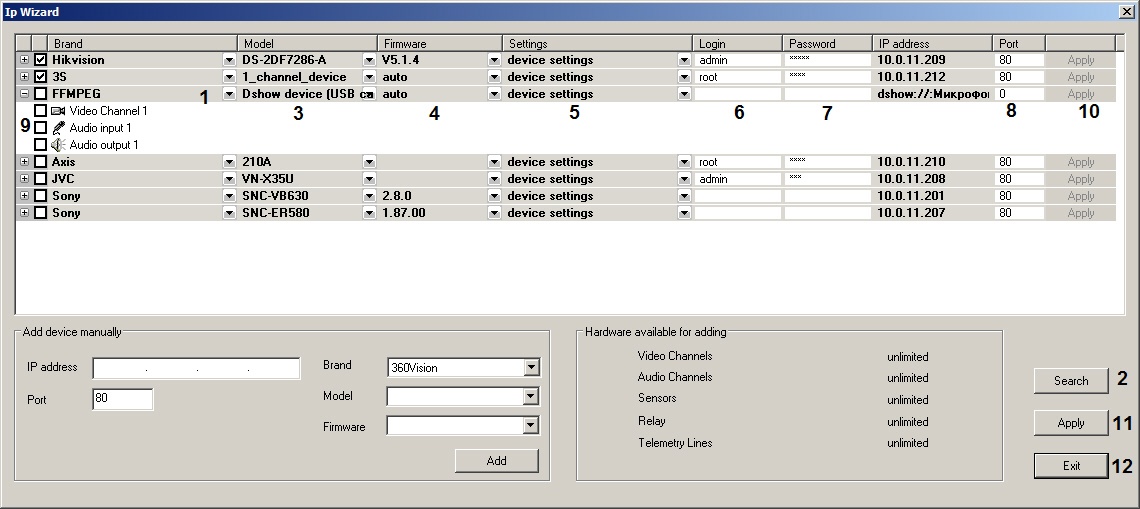This screenshot has width=1140, height=509.
Task: Tick the Axis device checkbox
Action: point(40,162)
